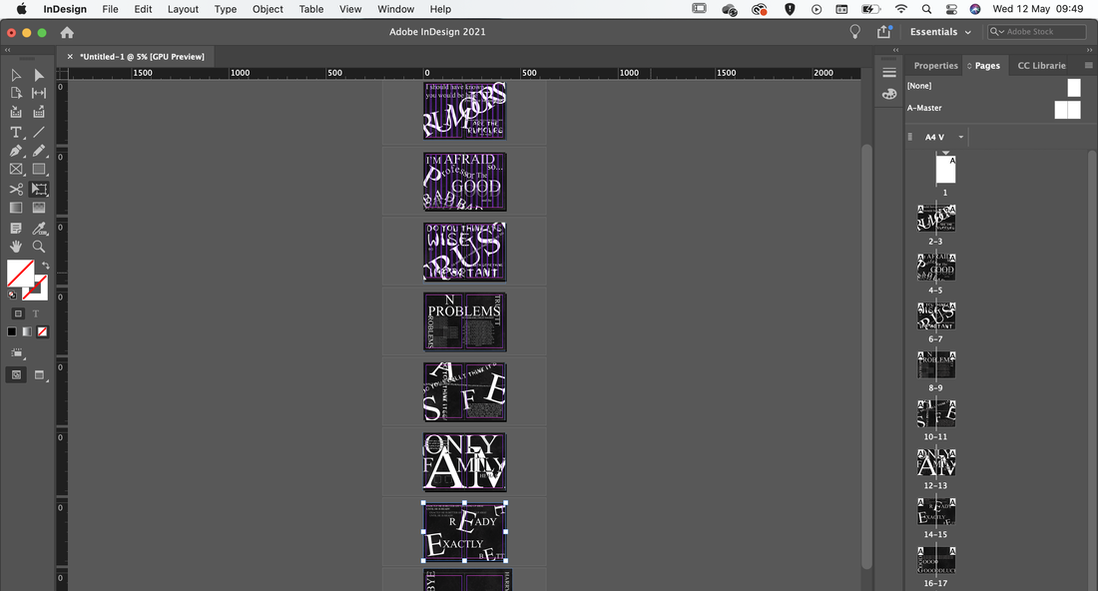The width and height of the screenshot is (1098, 591).
Task: Open view options at toolbar bottom
Action: coord(18,354)
